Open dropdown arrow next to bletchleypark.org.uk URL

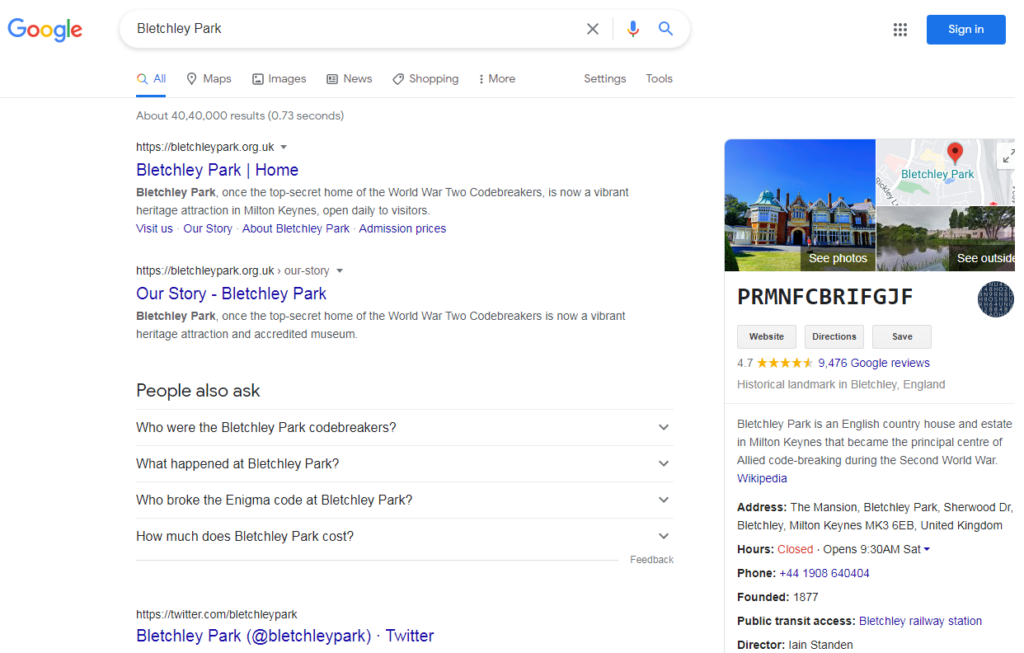click(283, 148)
